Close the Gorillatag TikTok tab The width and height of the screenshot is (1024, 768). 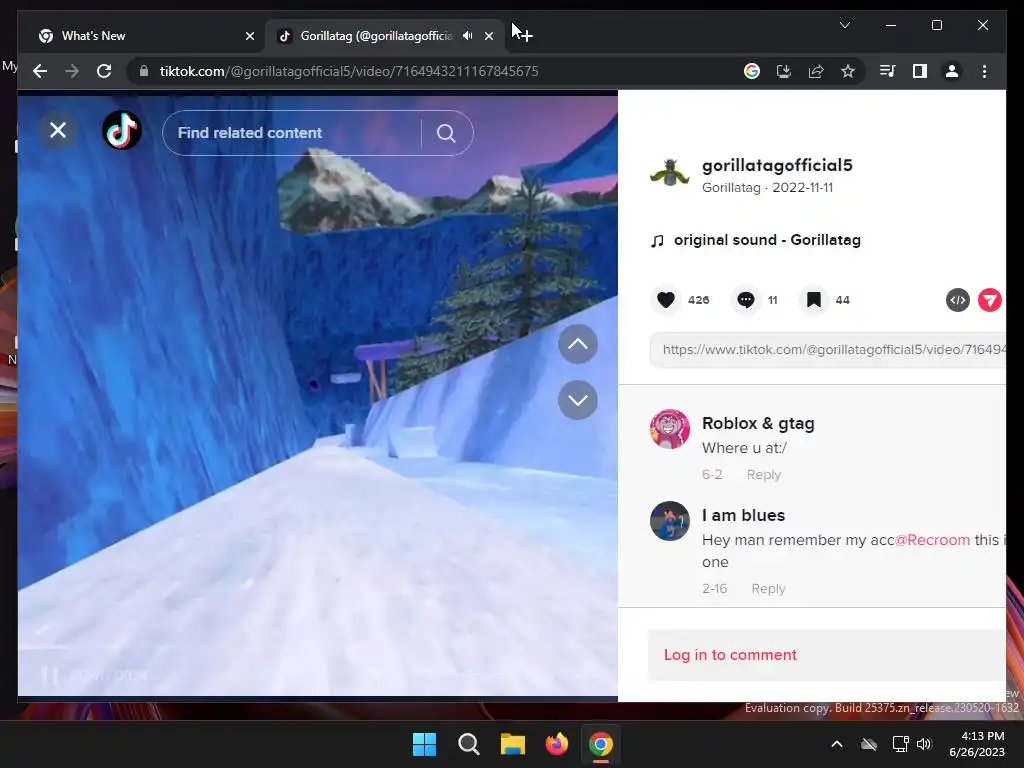(x=488, y=36)
